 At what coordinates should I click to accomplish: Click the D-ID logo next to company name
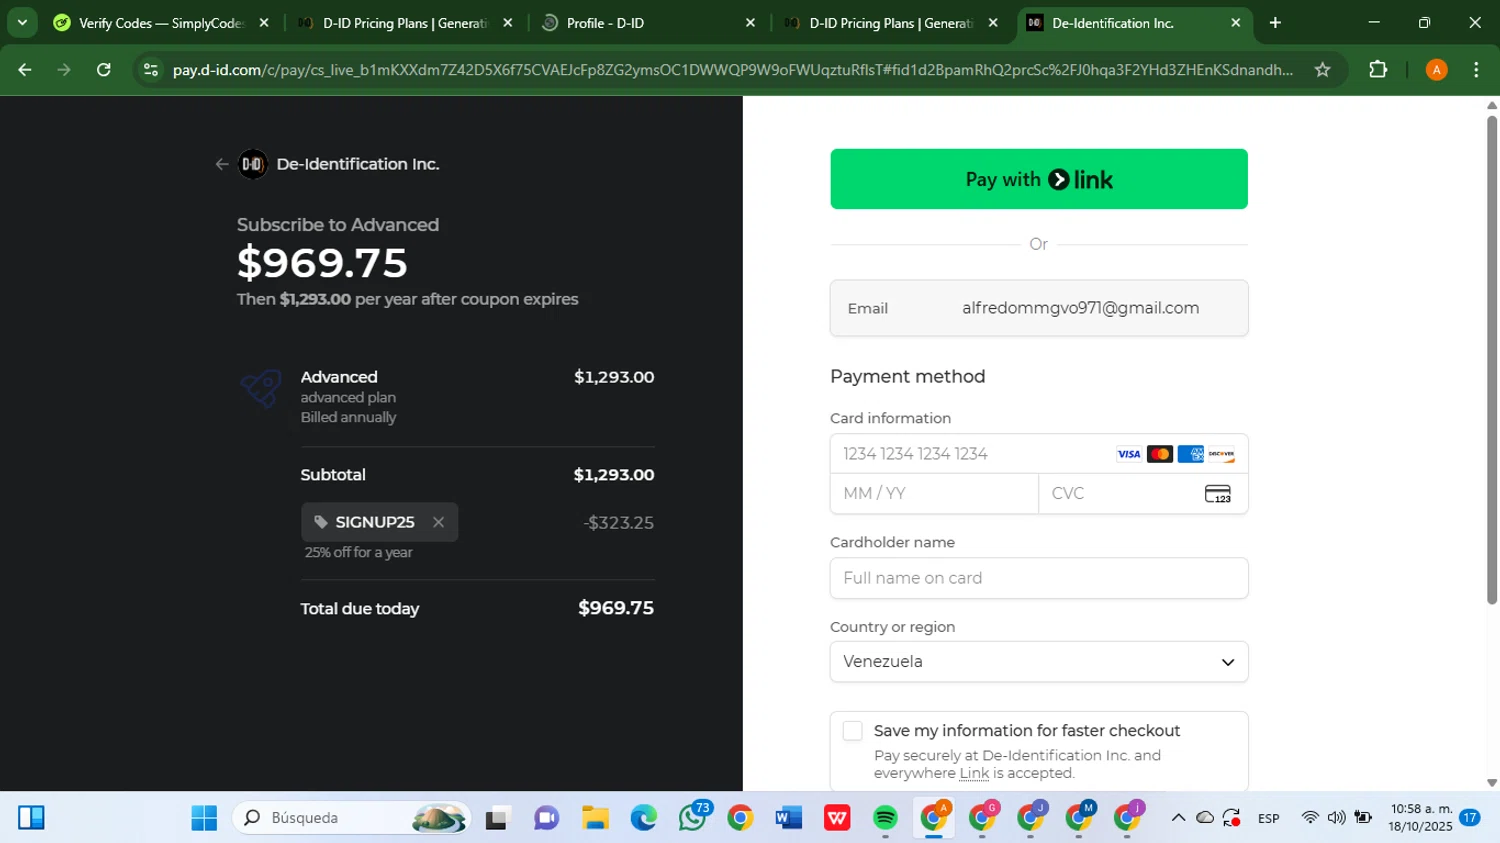pyautogui.click(x=253, y=164)
